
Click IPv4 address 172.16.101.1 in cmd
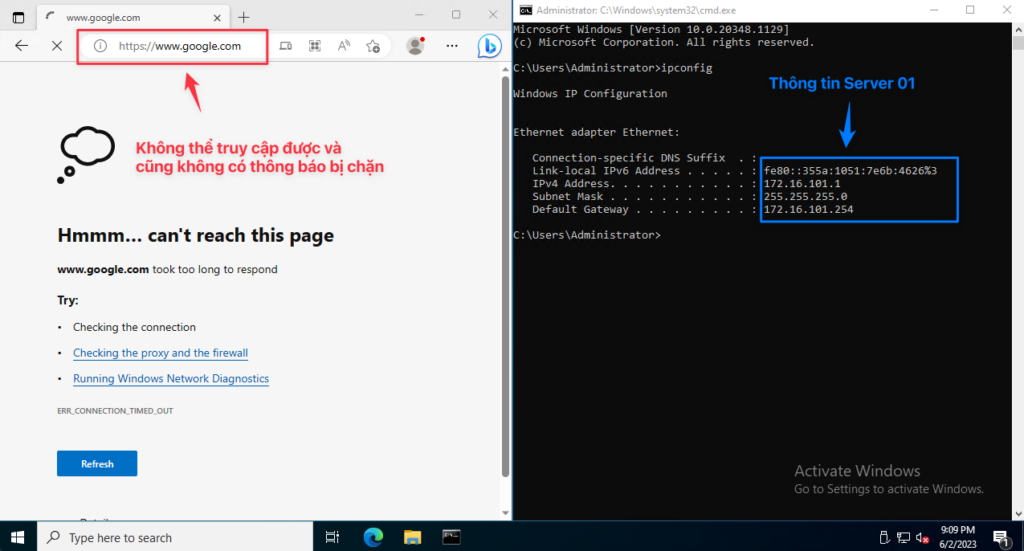pyautogui.click(x=802, y=183)
